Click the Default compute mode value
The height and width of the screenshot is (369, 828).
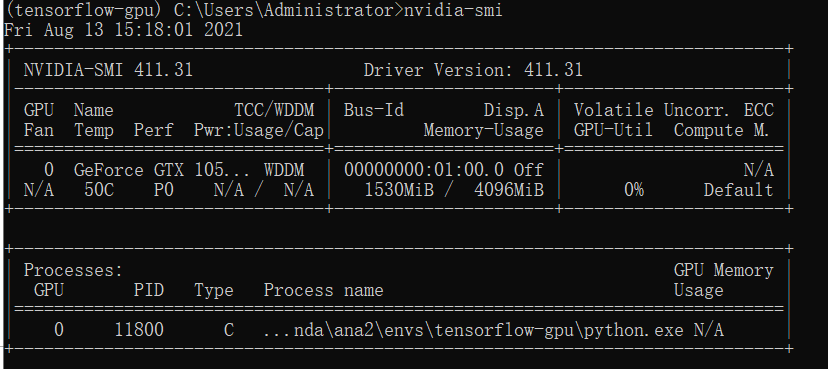coord(738,190)
